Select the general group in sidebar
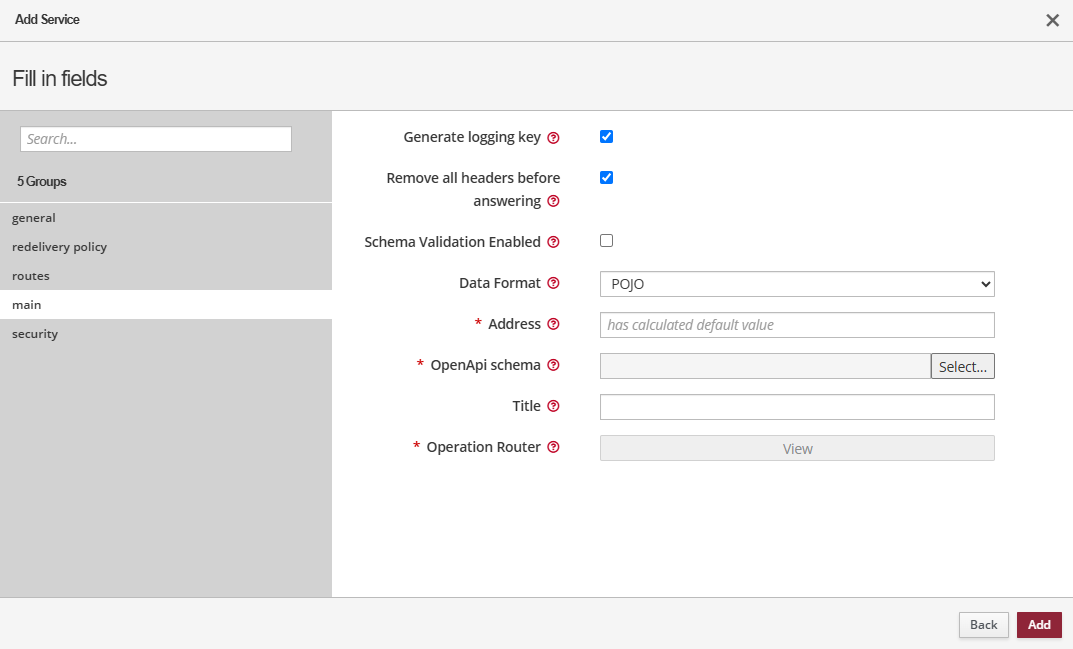Image resolution: width=1073 pixels, height=649 pixels. pos(34,218)
